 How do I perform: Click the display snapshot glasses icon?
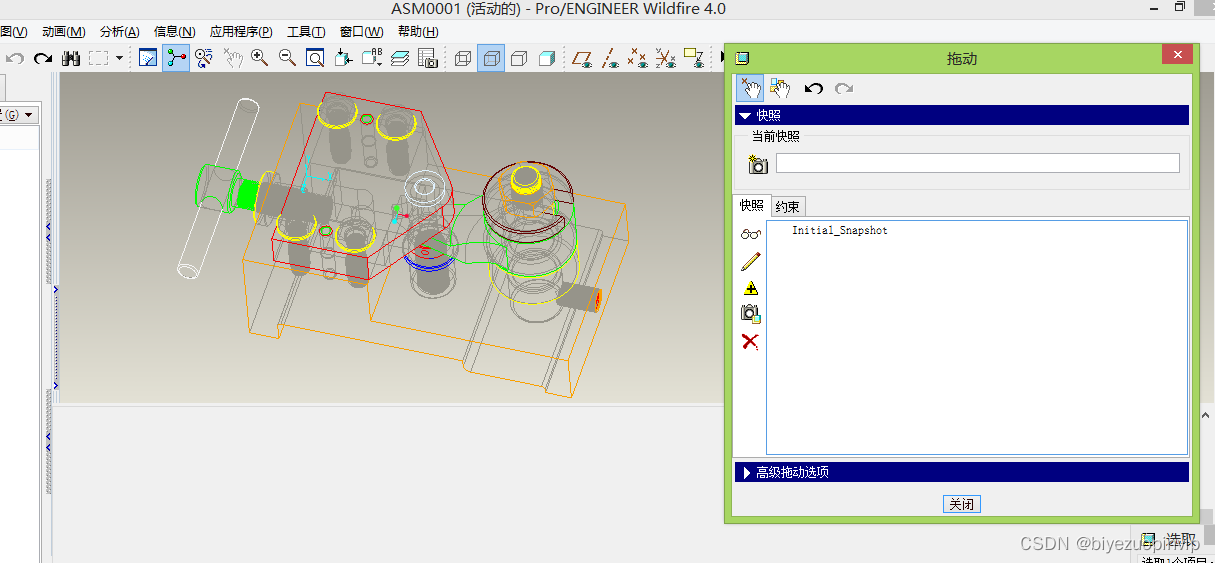tap(750, 235)
